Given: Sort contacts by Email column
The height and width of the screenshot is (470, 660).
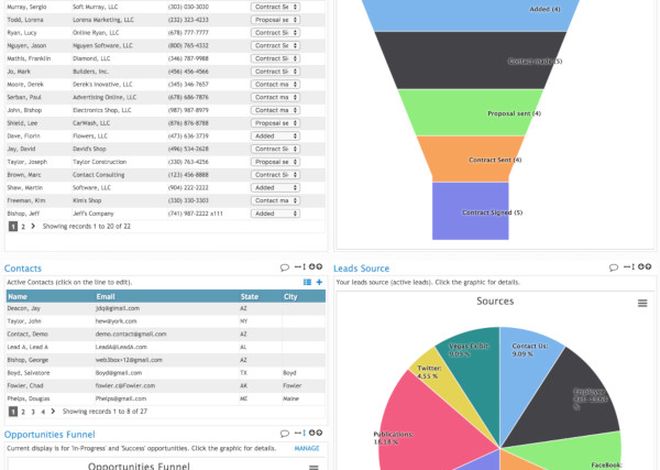Looking at the screenshot, I should pyautogui.click(x=105, y=297).
